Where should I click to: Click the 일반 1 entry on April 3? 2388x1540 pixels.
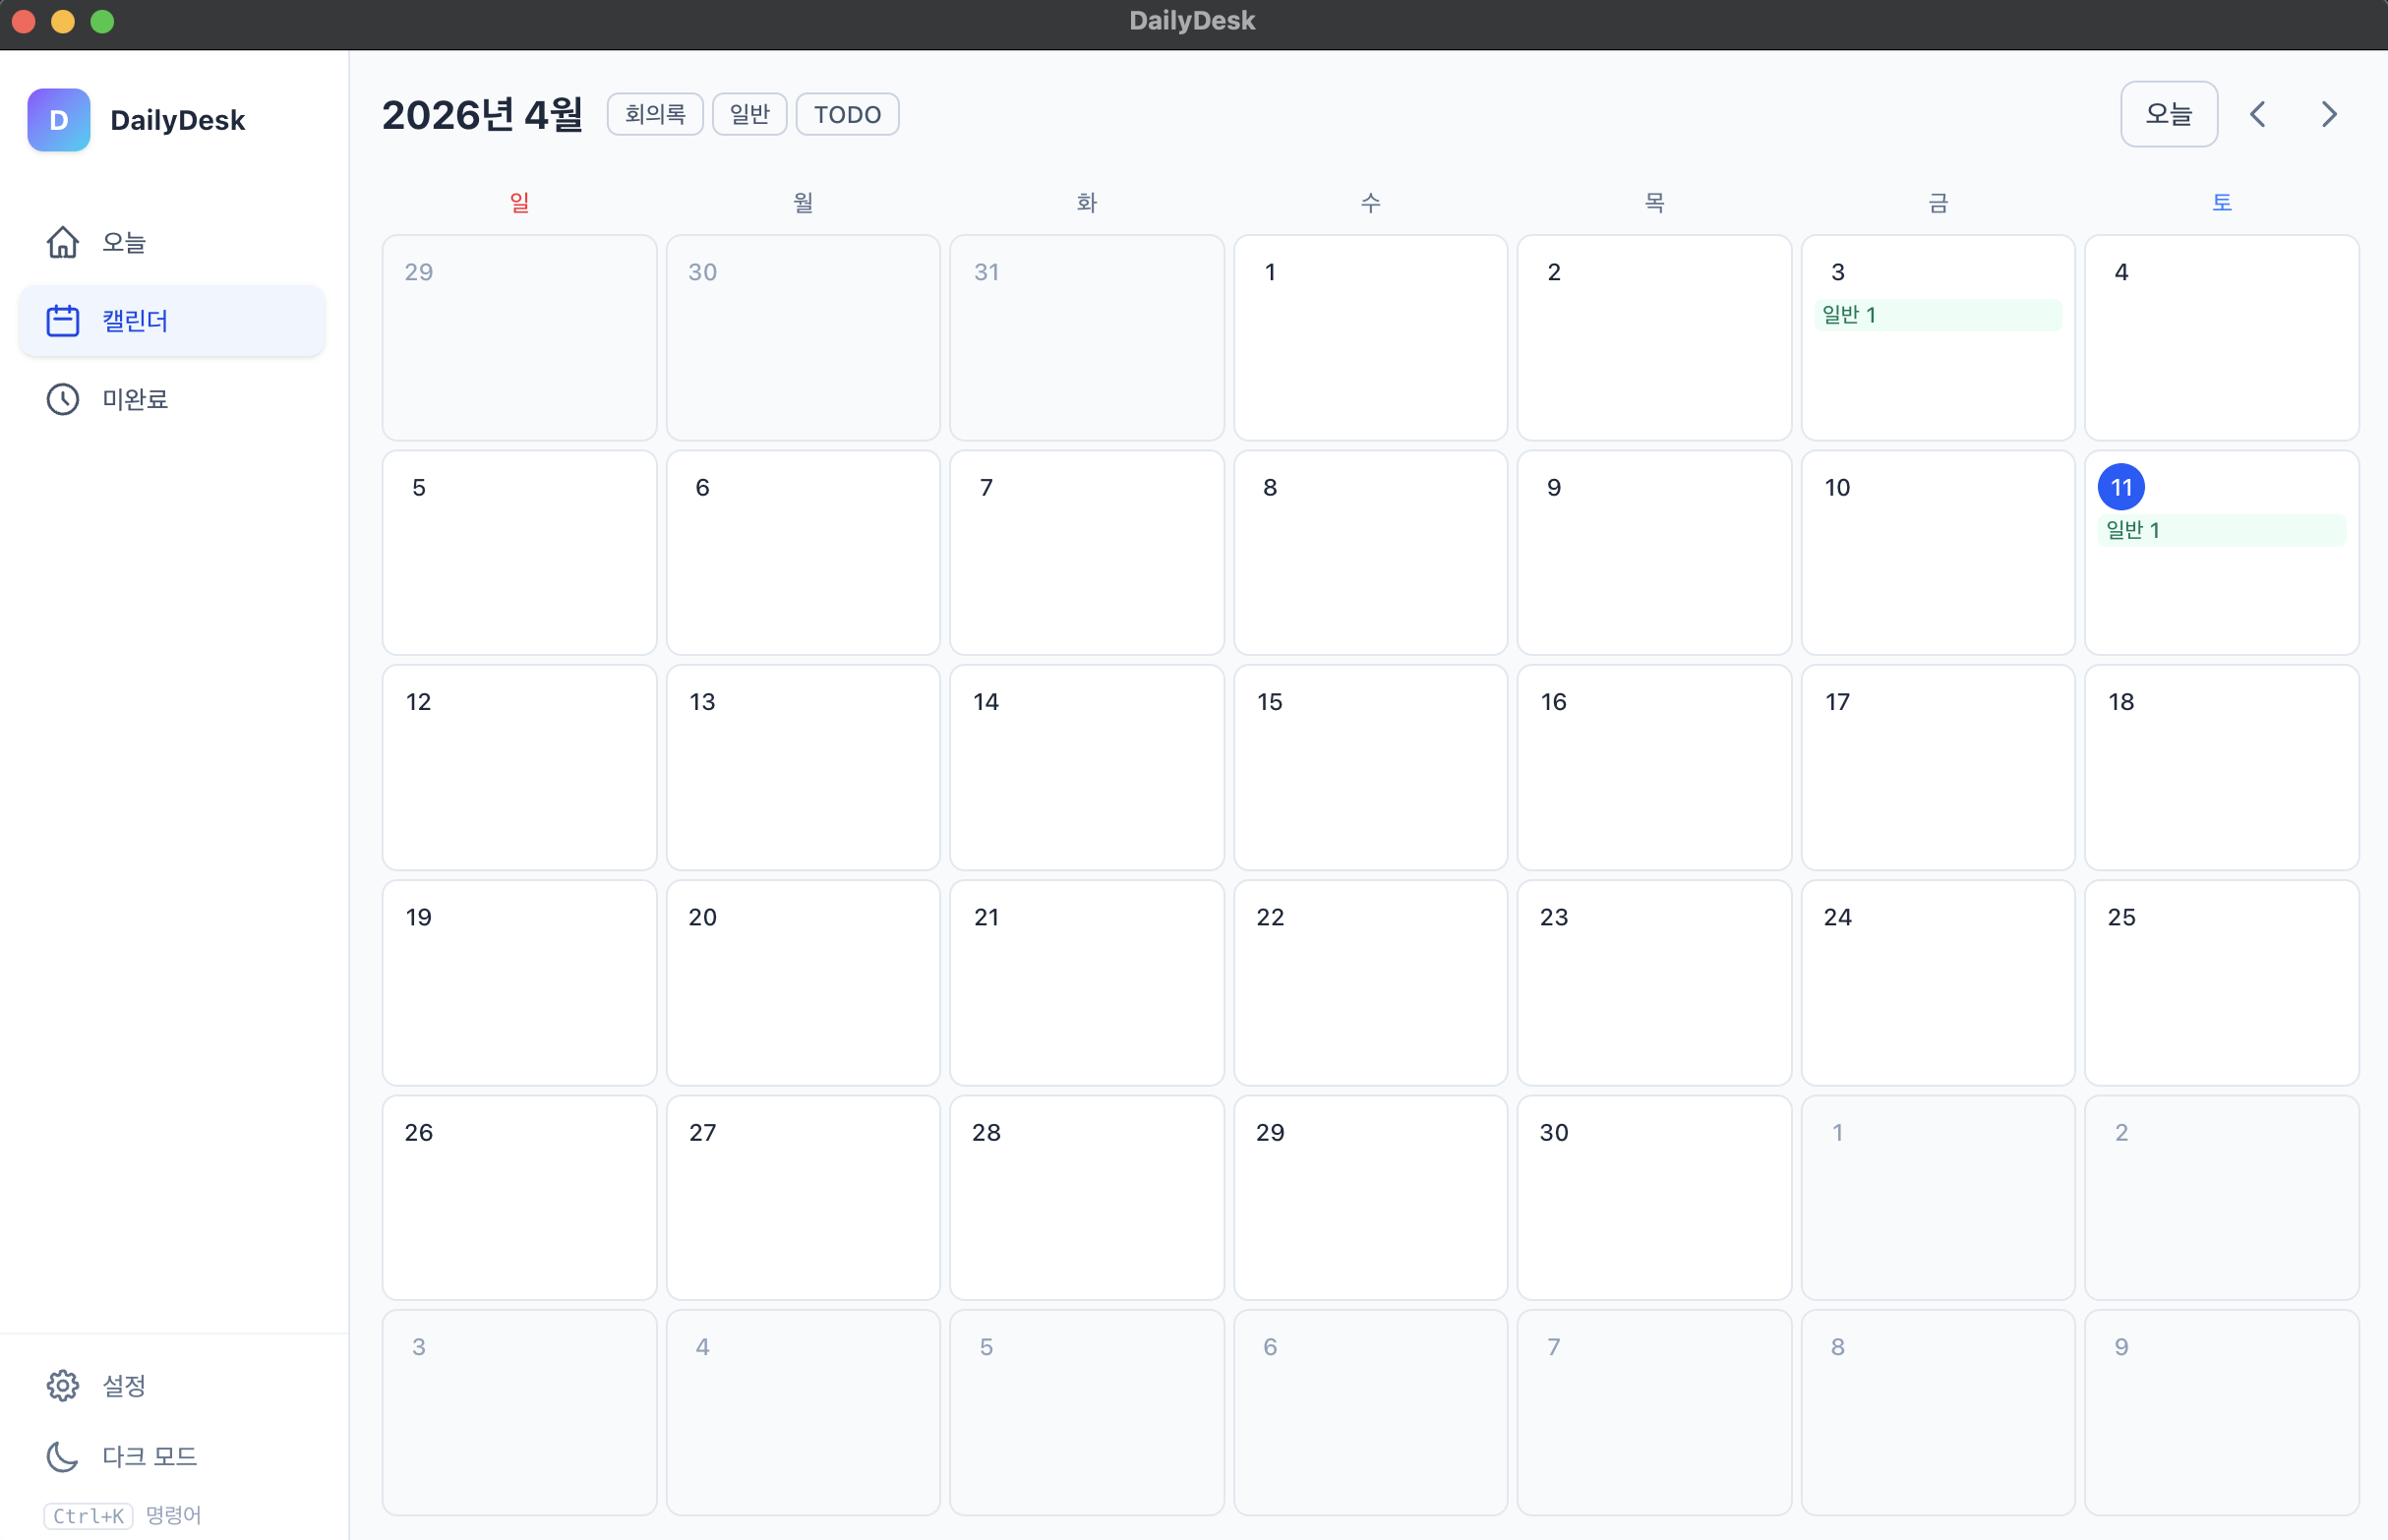[x=1937, y=315]
